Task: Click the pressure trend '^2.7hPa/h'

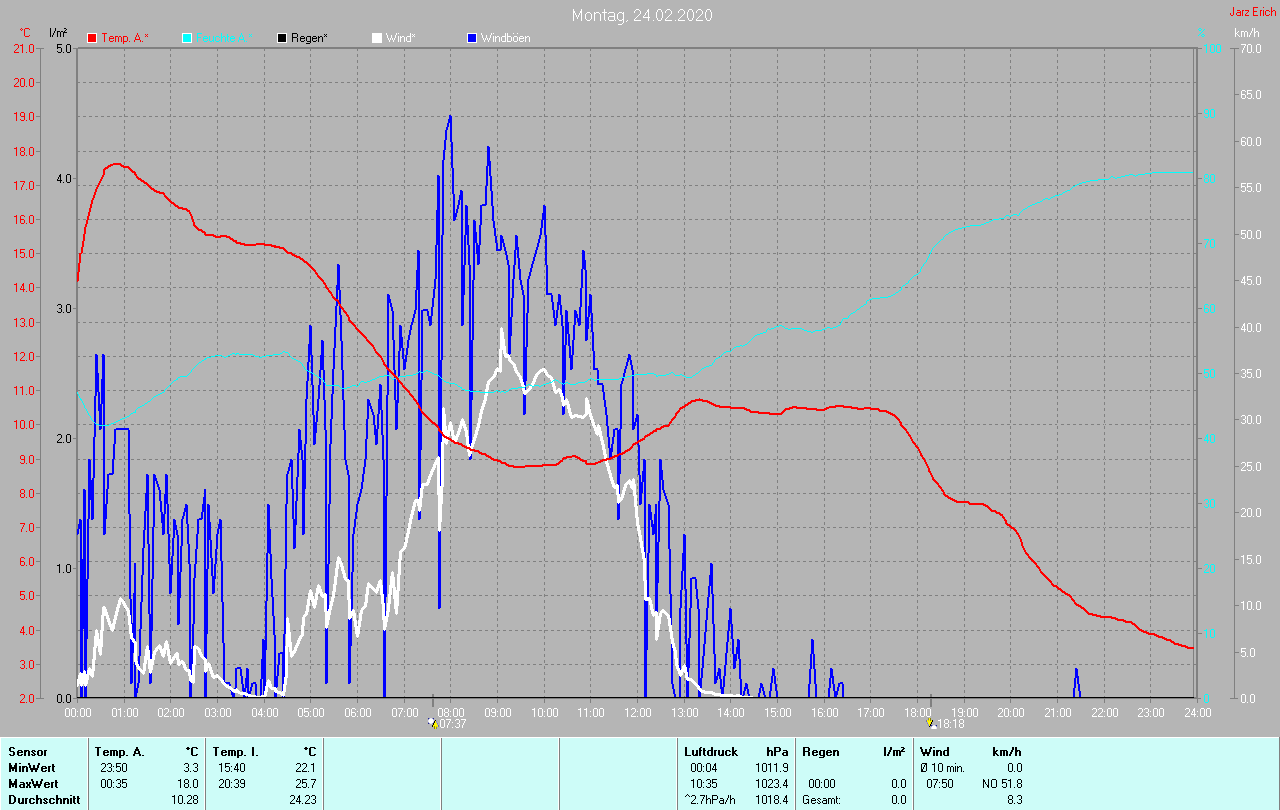Action: coord(711,800)
